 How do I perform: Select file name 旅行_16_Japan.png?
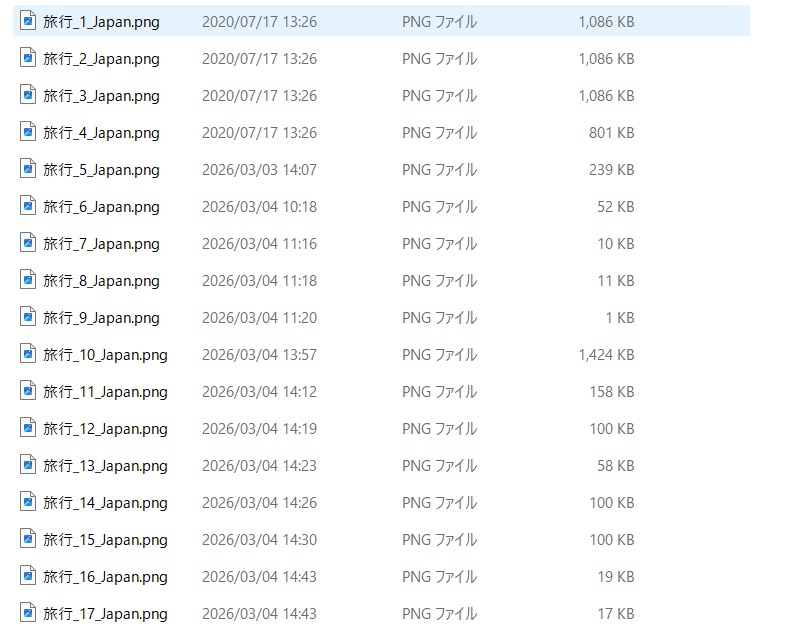tap(105, 577)
